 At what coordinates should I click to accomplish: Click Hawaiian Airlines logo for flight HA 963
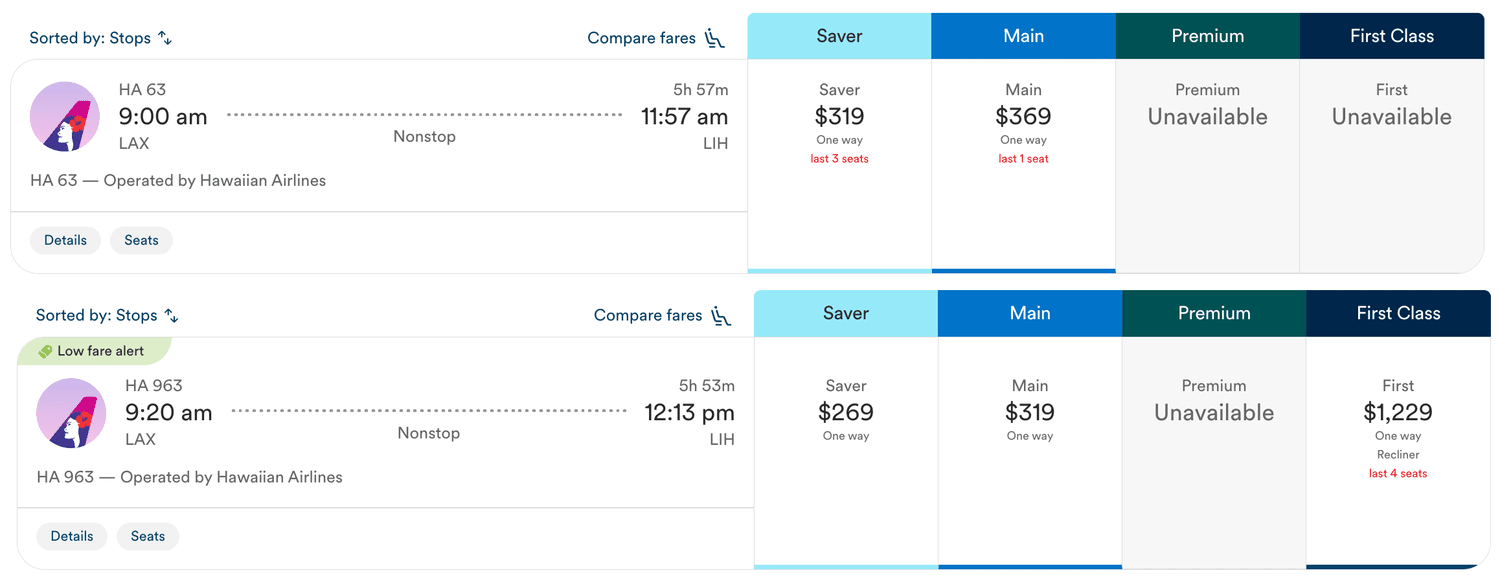tap(71, 413)
